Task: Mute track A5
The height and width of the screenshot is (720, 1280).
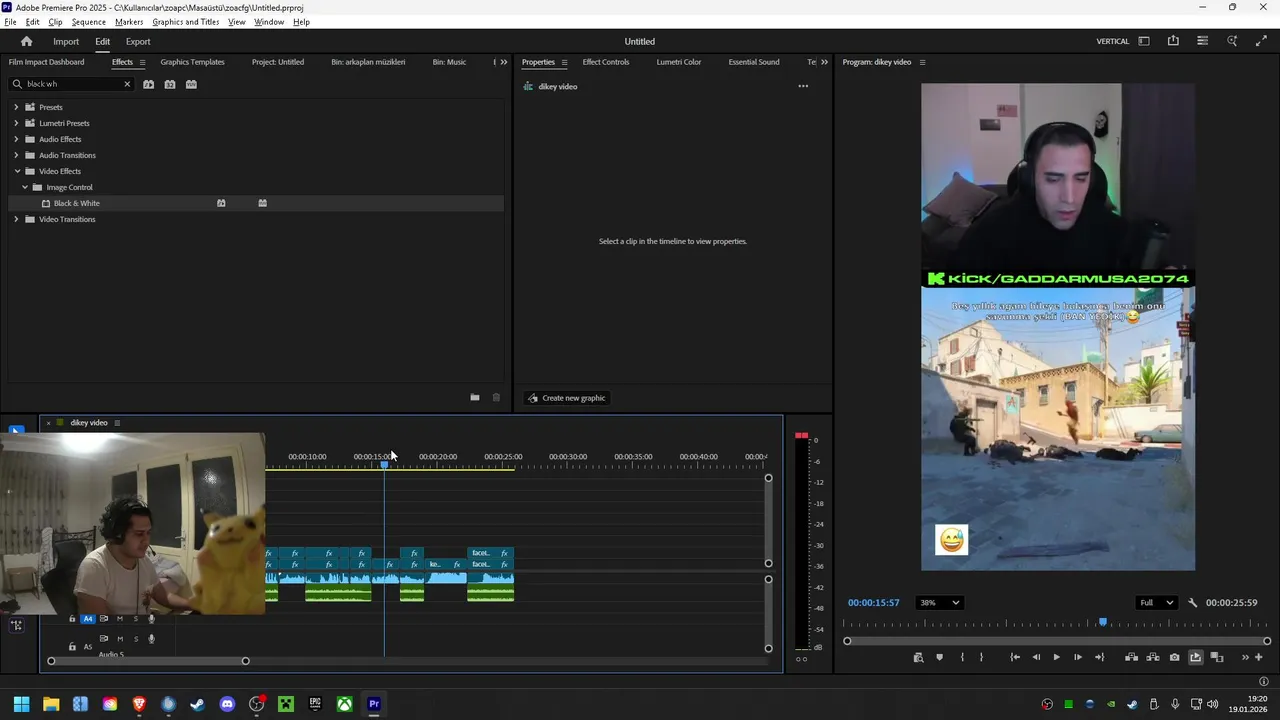Action: tap(120, 639)
